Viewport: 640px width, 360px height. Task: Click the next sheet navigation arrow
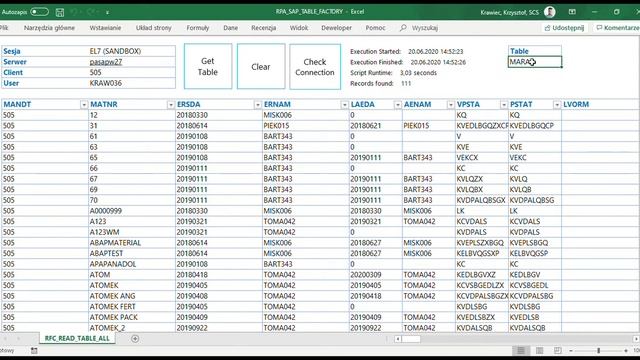point(18,338)
